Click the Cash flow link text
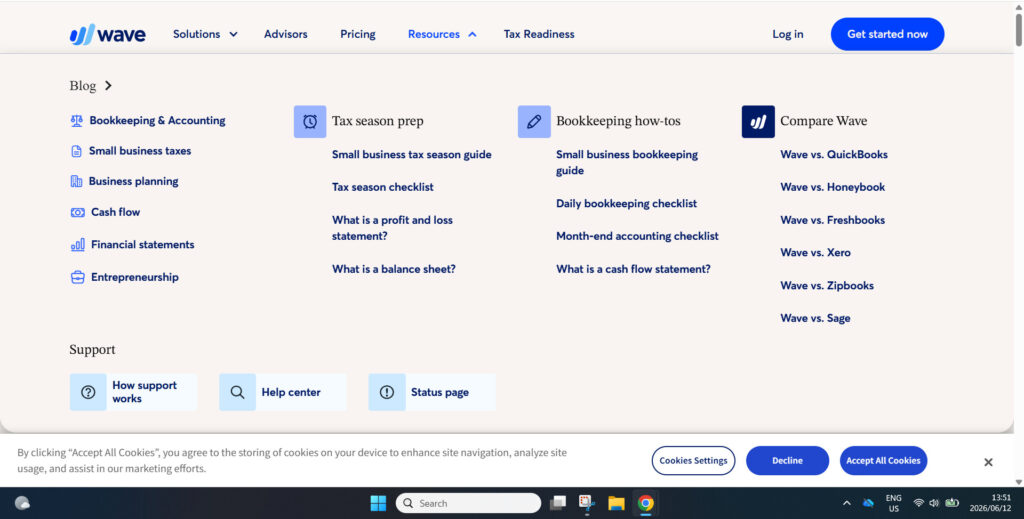1024x519 pixels. [116, 212]
